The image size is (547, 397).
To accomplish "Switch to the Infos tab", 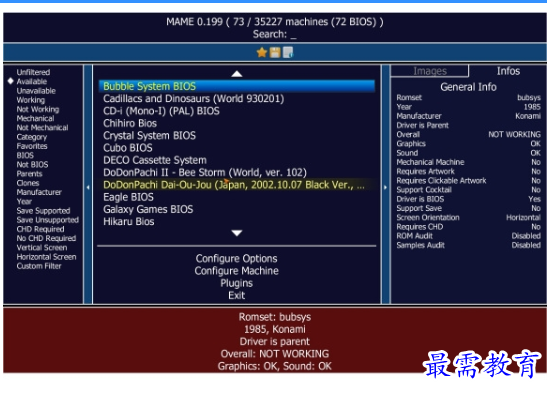I will click(508, 71).
